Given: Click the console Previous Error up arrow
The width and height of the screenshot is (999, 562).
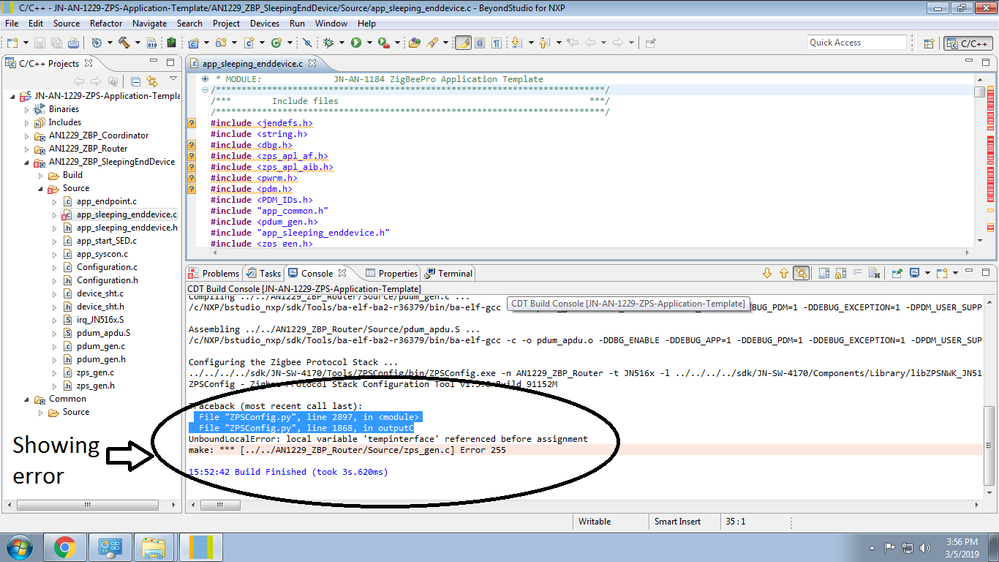Looking at the screenshot, I should point(784,273).
